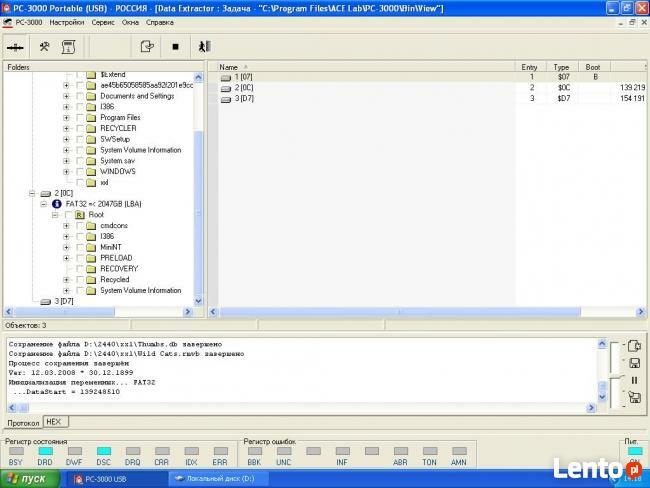Click the save log diskette icon

[633, 362]
